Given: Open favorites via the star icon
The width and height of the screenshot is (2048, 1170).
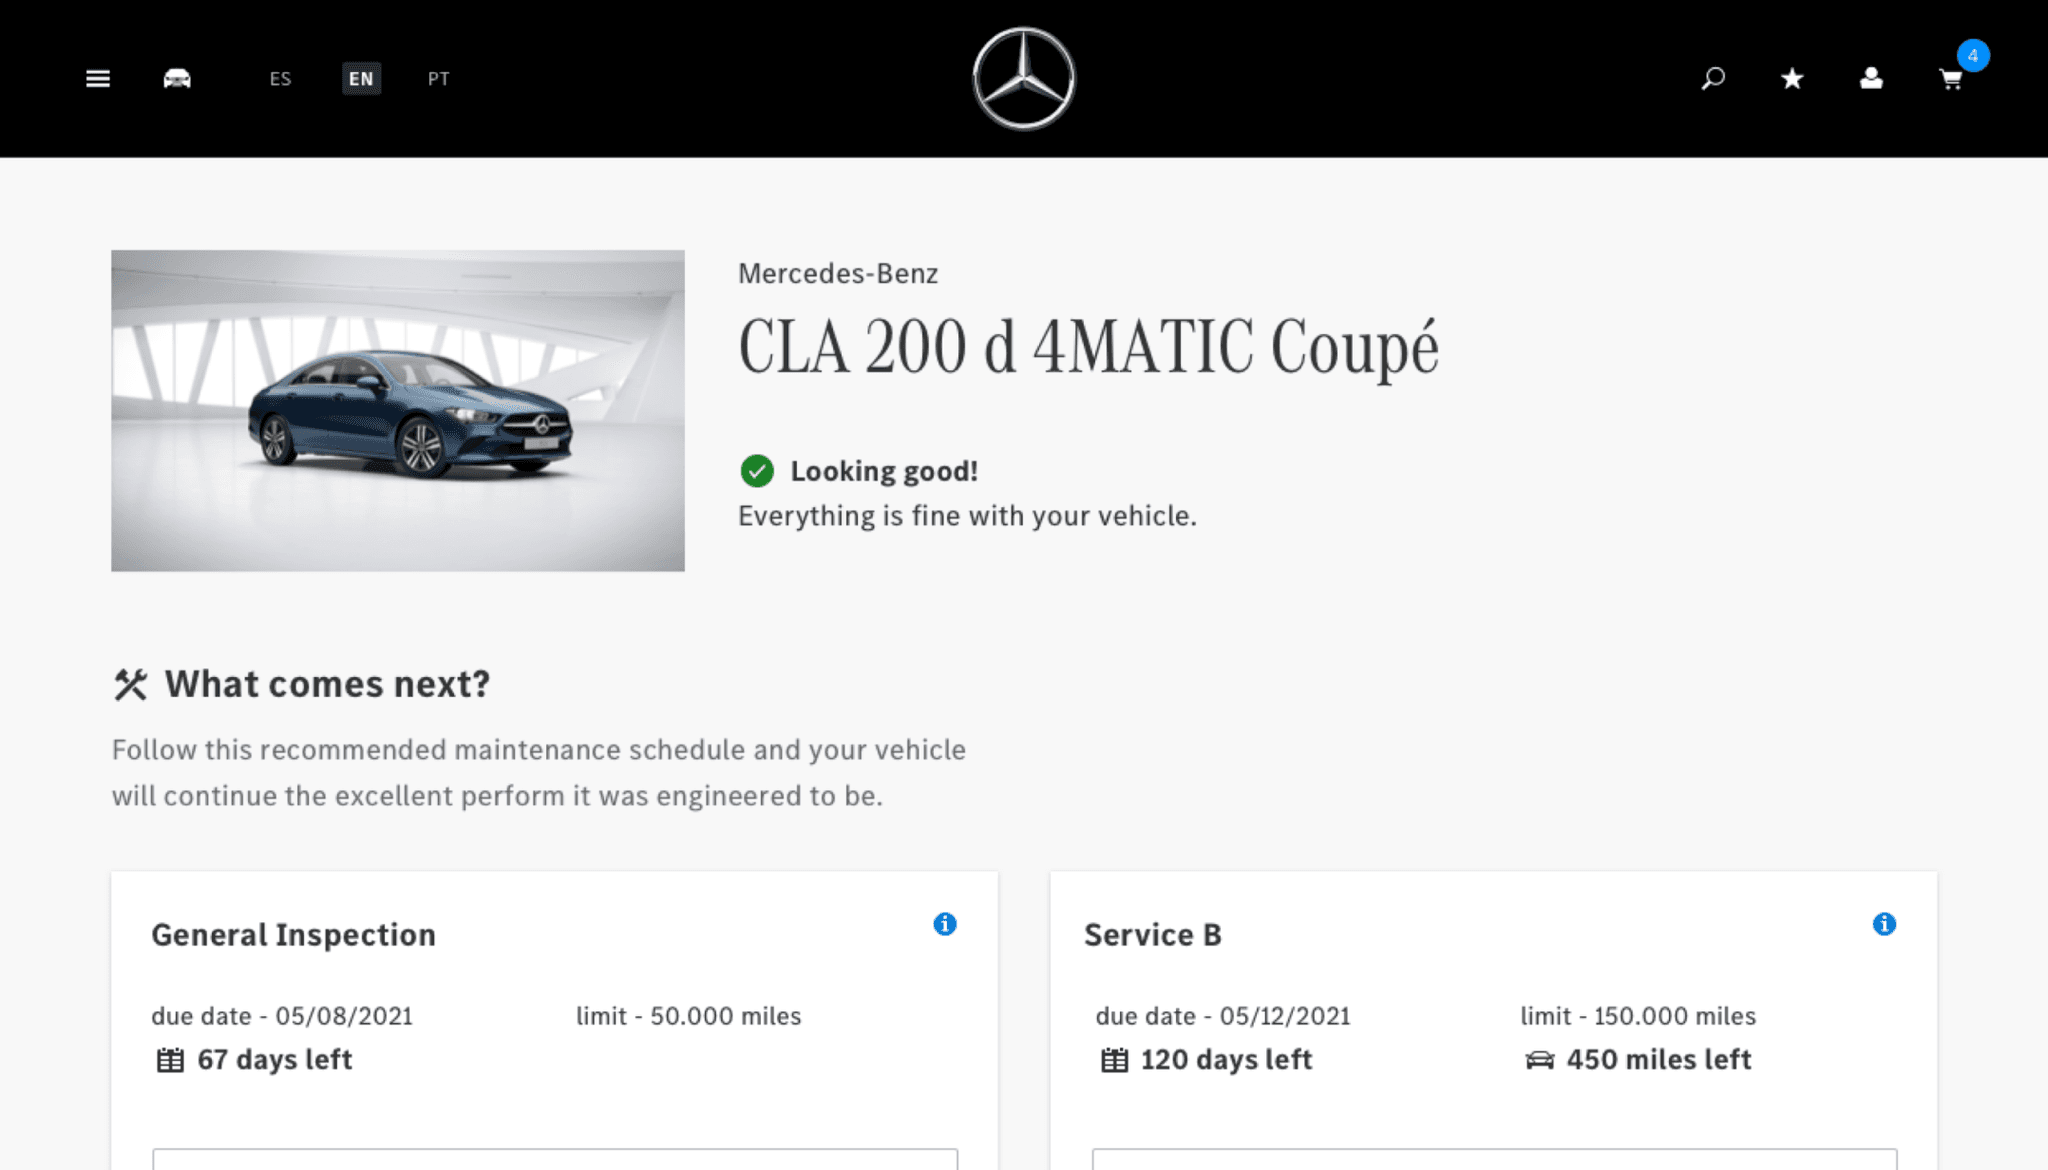Looking at the screenshot, I should (1791, 78).
